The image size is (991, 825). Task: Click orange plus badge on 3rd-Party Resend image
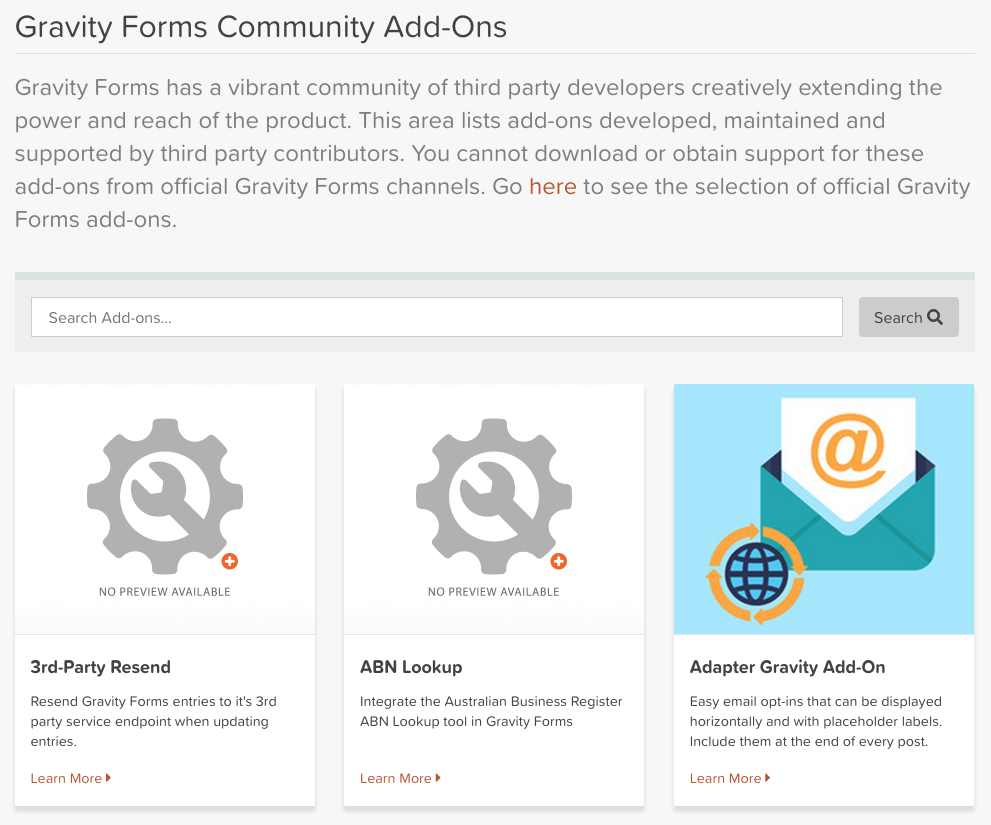[x=229, y=561]
